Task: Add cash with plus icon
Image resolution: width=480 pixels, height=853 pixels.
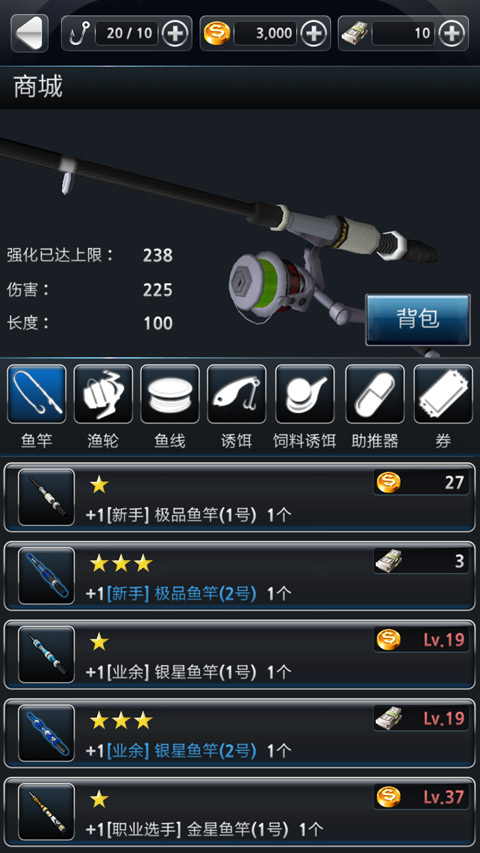Action: (x=452, y=34)
